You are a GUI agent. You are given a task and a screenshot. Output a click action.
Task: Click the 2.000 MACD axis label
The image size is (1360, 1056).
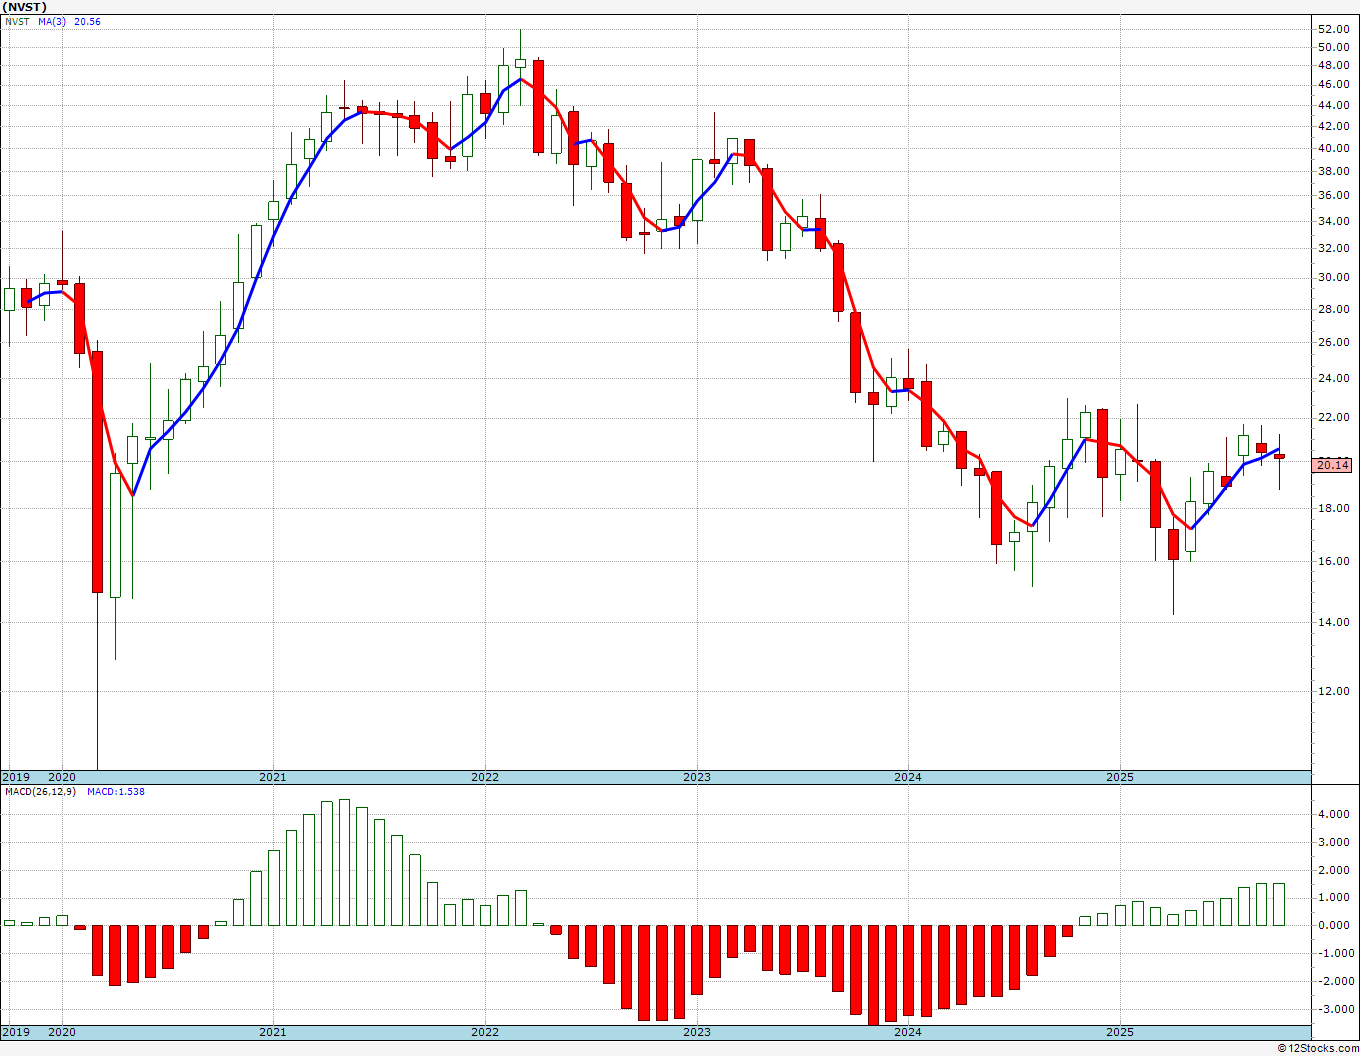[1333, 870]
